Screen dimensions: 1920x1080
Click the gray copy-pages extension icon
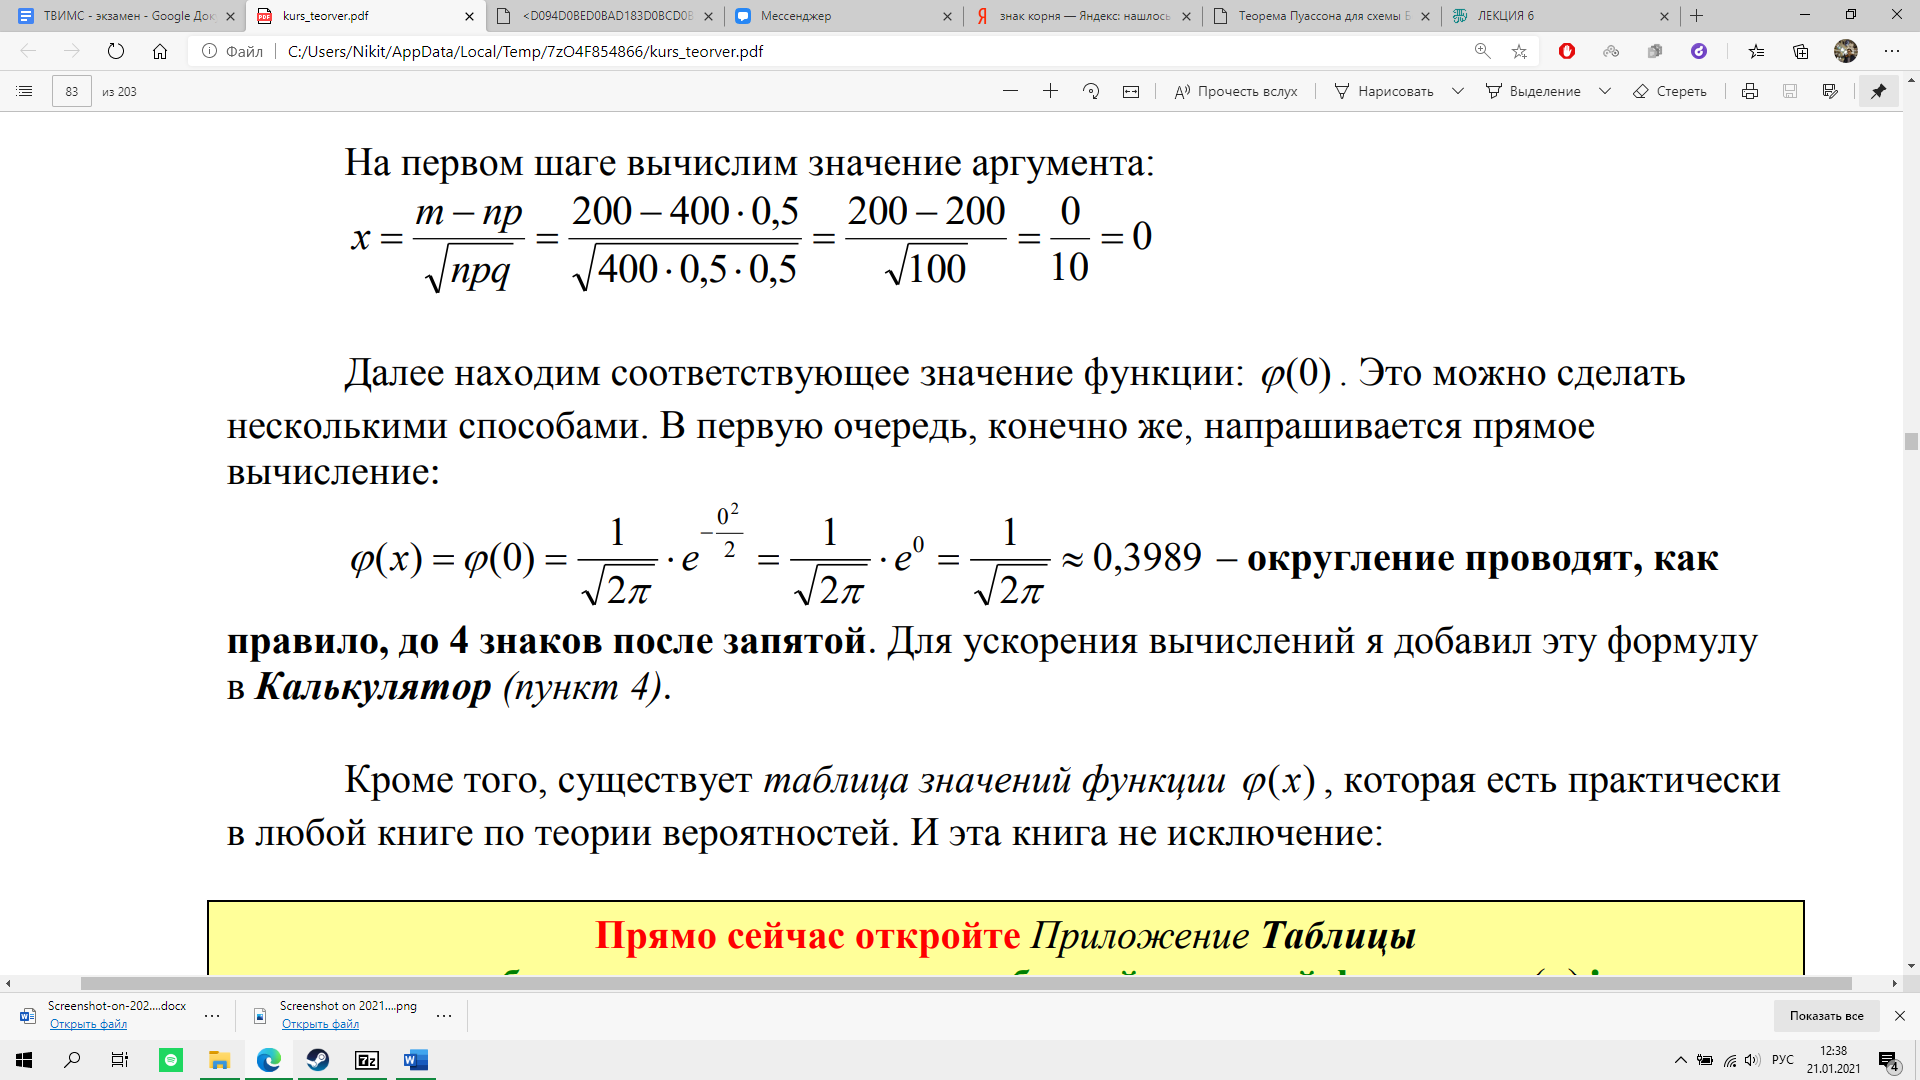coord(1655,51)
